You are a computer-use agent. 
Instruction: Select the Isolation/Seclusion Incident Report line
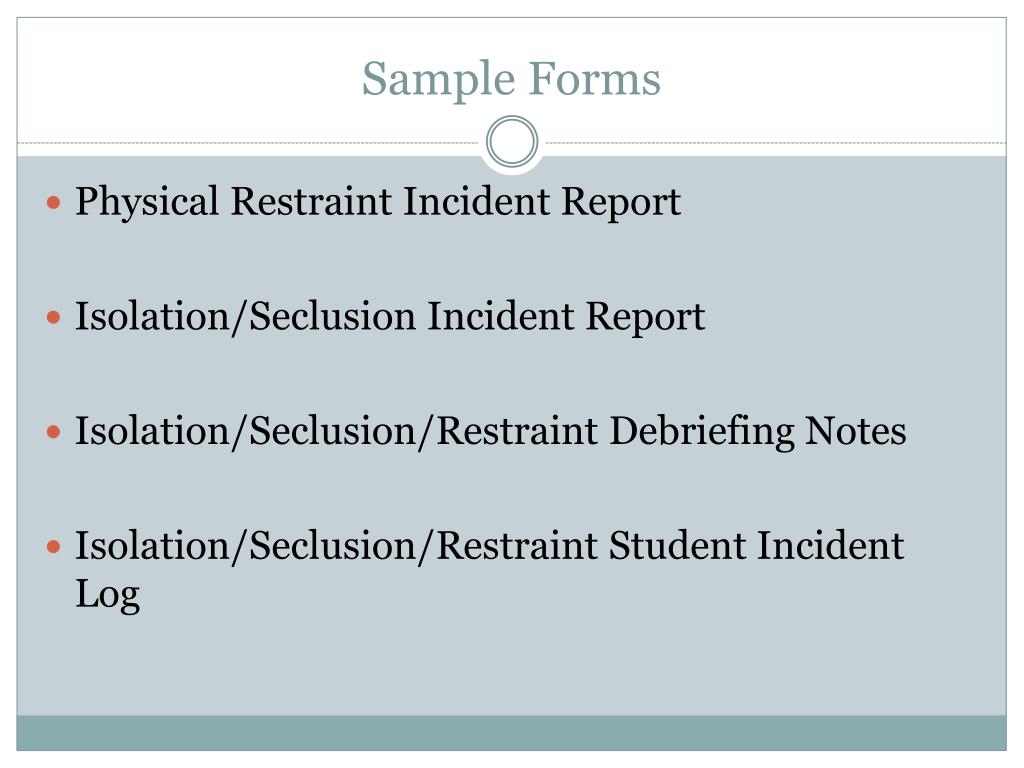pyautogui.click(x=390, y=317)
